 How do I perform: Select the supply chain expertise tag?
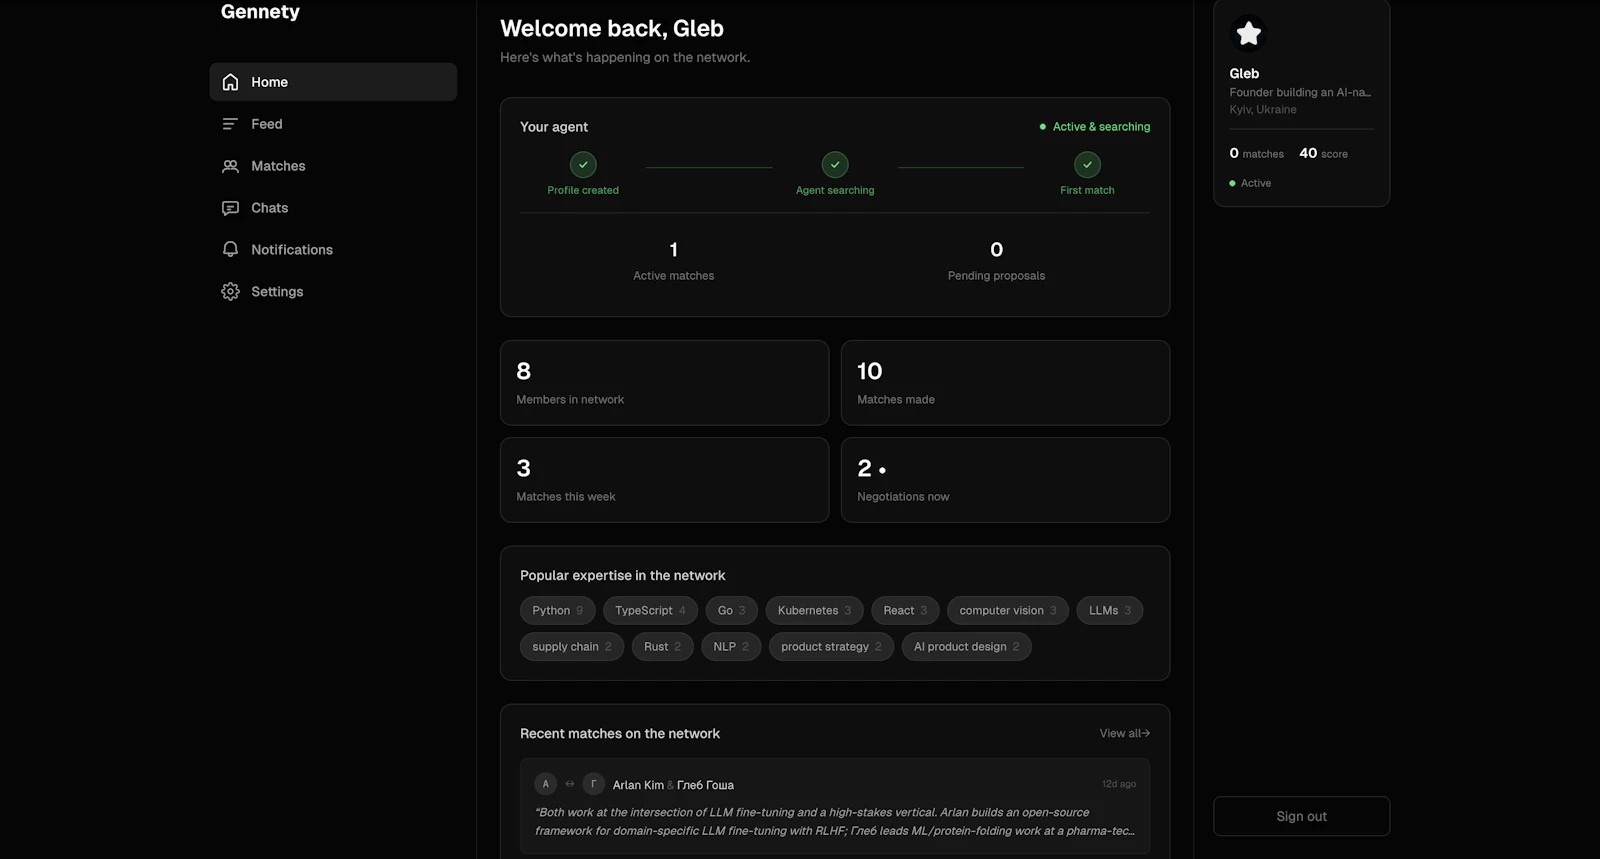[x=572, y=647]
